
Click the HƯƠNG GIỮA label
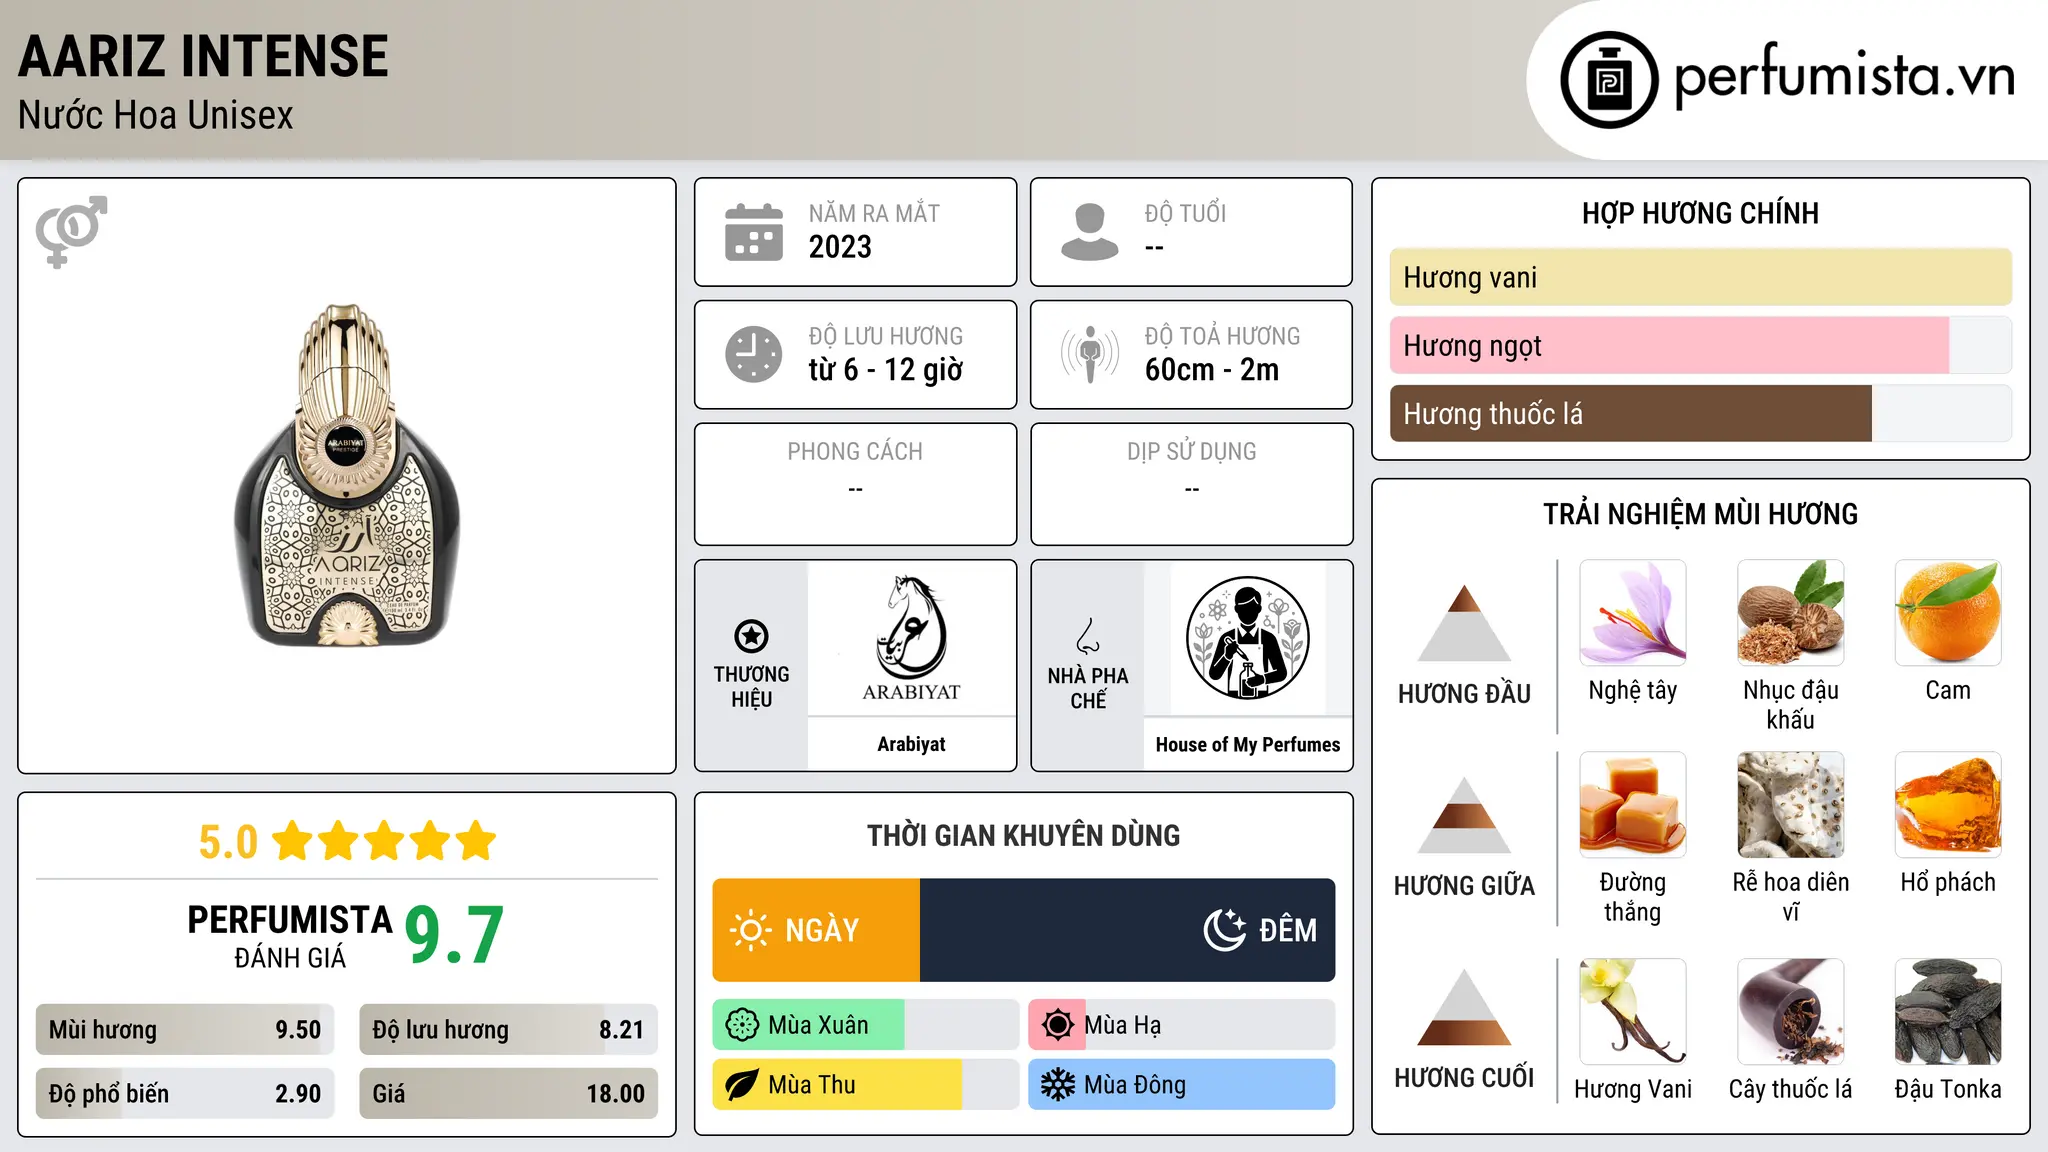(1464, 886)
